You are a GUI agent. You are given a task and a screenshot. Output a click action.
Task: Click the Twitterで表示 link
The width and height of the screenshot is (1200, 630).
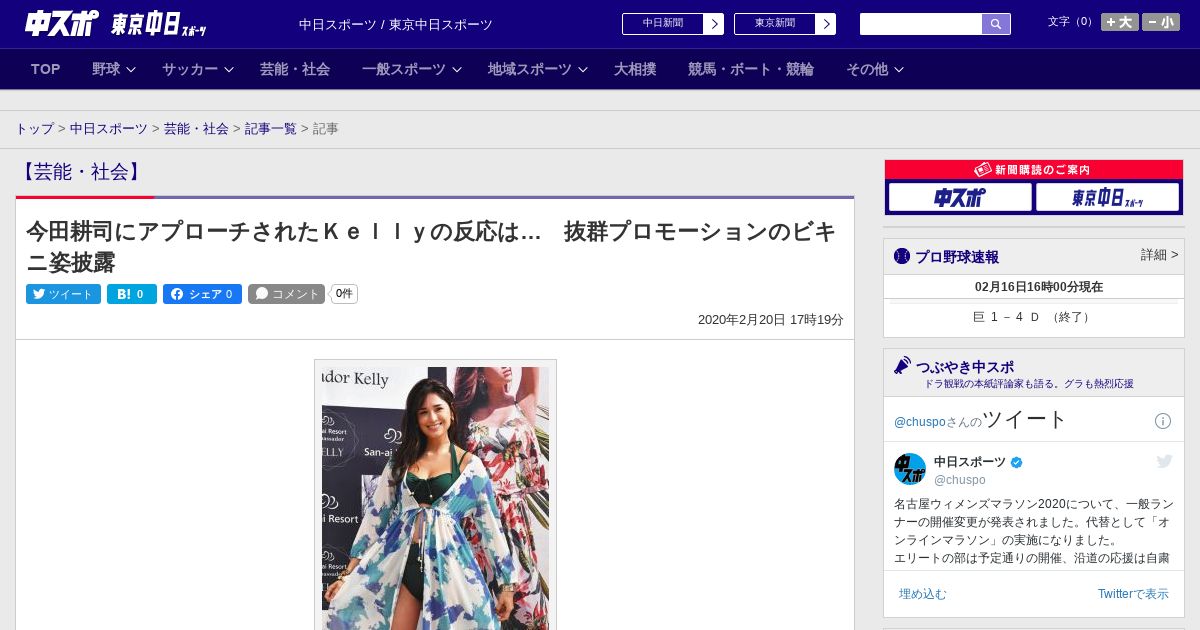1133,594
